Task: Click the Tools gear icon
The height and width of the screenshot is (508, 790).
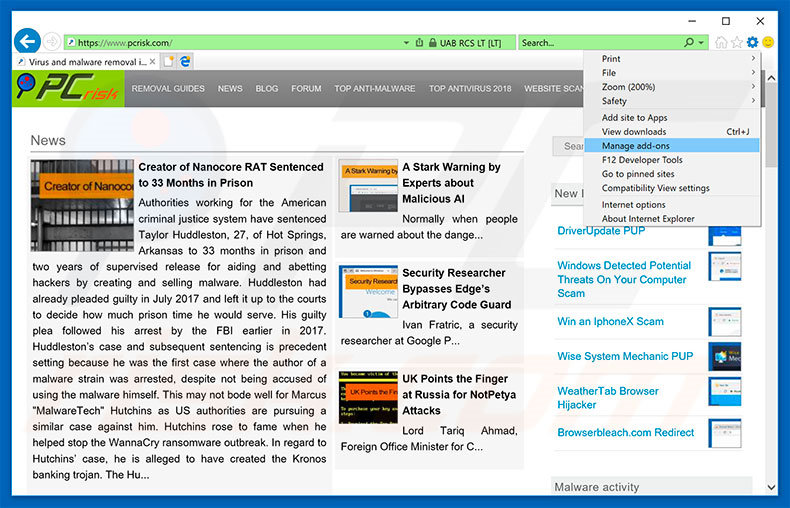Action: (752, 43)
